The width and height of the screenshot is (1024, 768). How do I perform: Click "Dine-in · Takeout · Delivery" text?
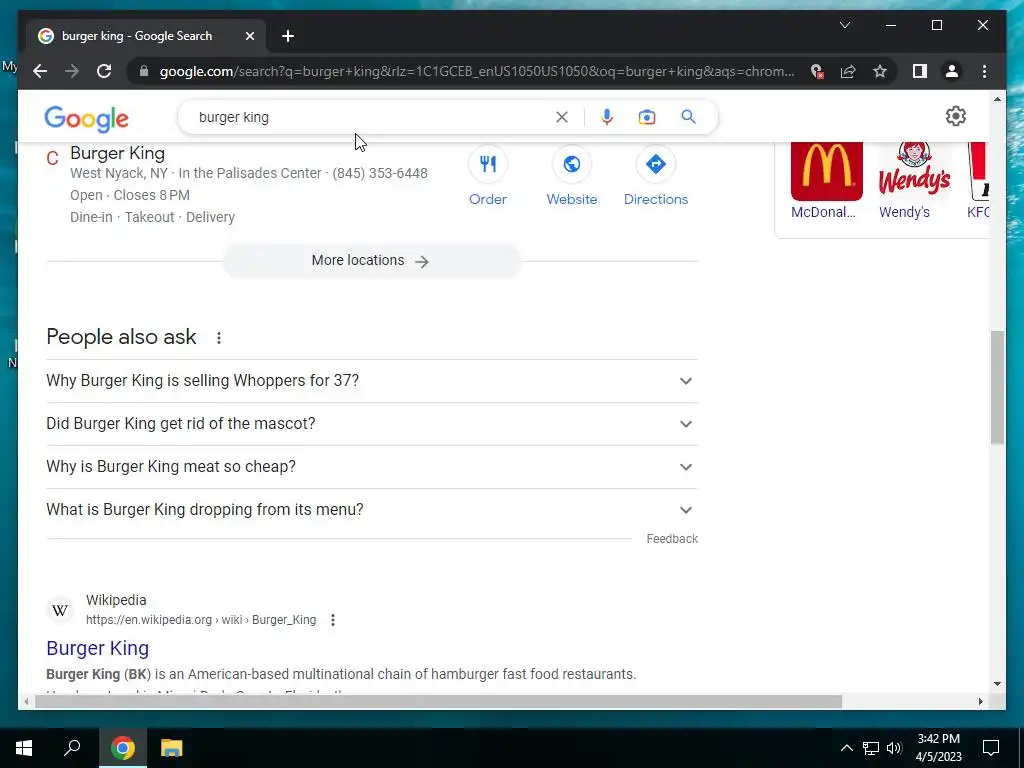point(152,217)
